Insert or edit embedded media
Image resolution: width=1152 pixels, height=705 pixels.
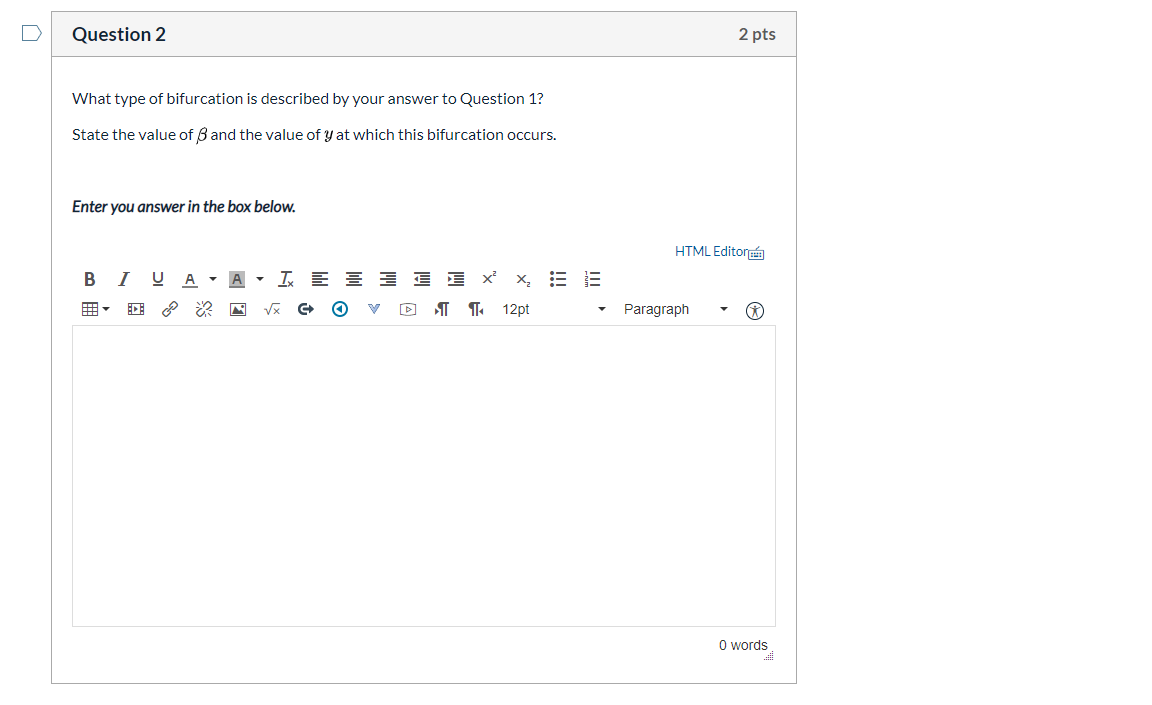pyautogui.click(x=136, y=309)
